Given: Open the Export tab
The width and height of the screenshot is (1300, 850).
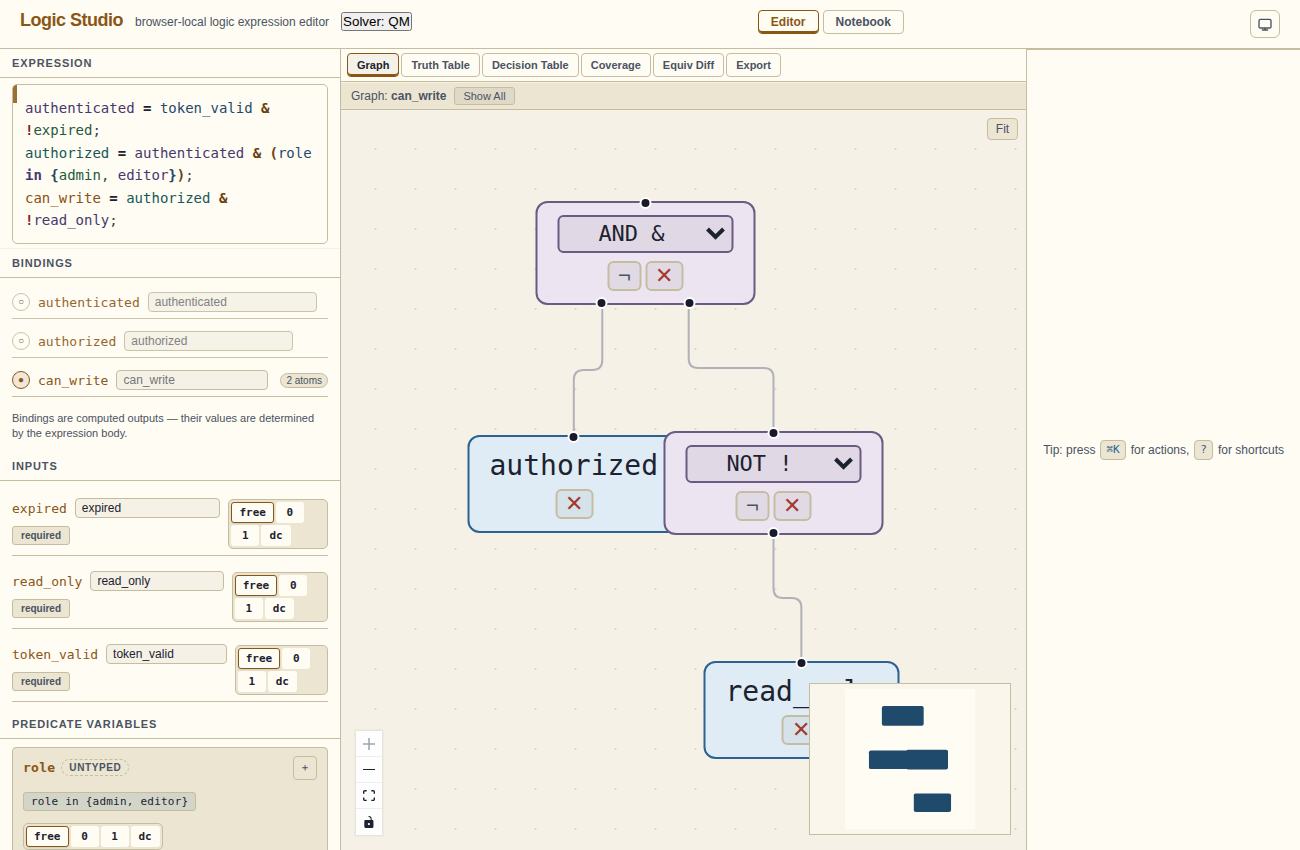Looking at the screenshot, I should pyautogui.click(x=753, y=65).
